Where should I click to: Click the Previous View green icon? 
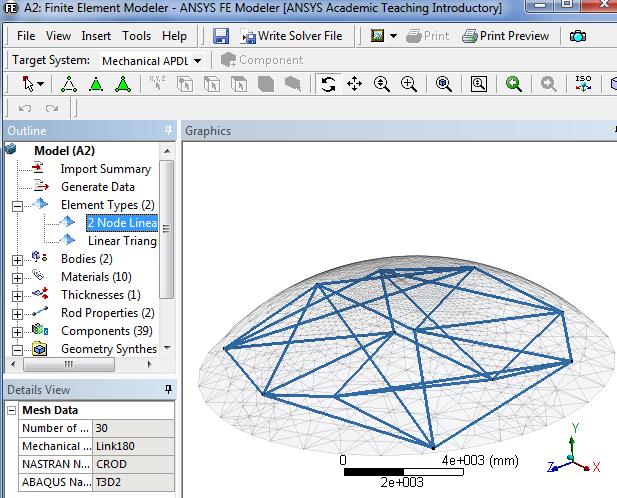coord(514,84)
